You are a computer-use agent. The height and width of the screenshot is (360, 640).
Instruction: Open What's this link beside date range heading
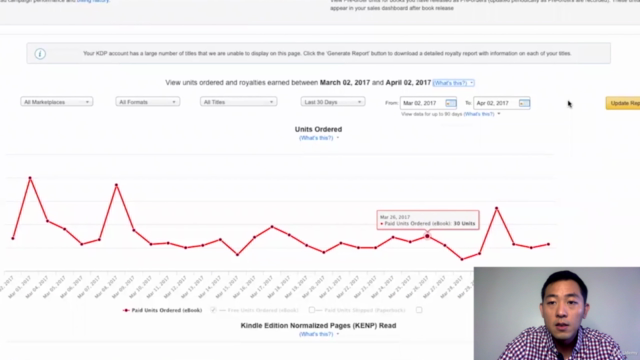[x=450, y=83]
